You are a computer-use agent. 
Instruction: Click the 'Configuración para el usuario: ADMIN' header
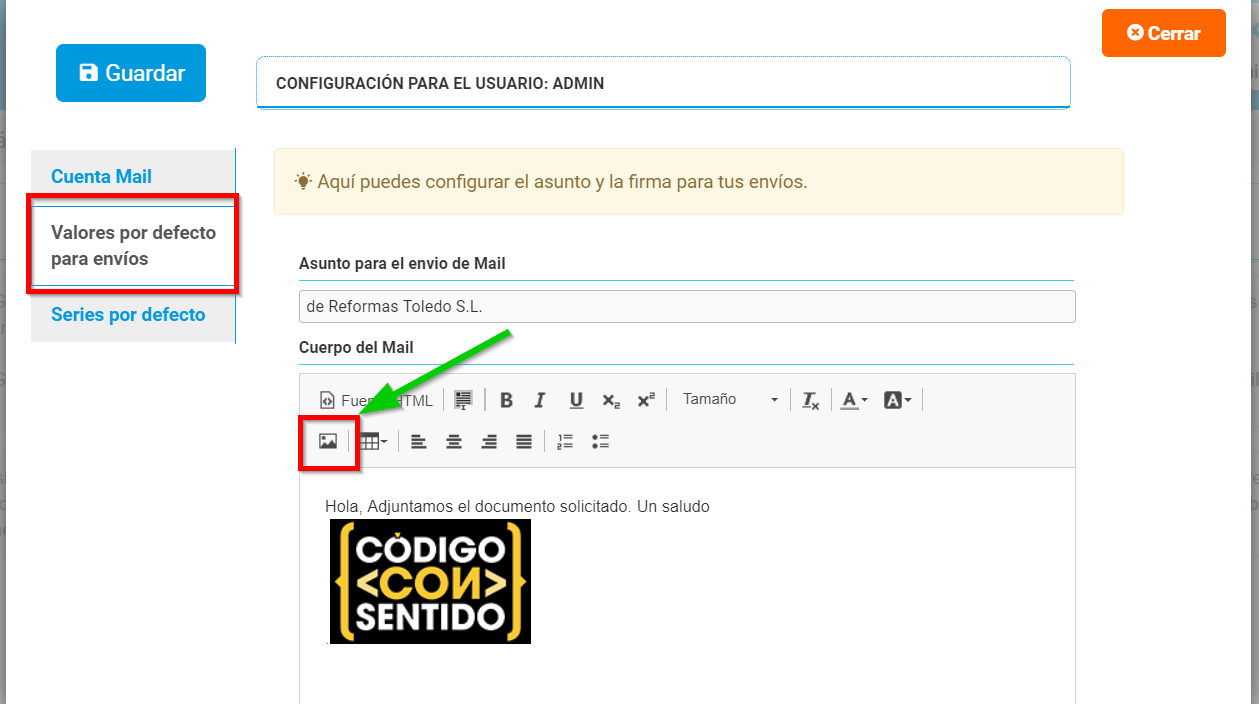440,83
